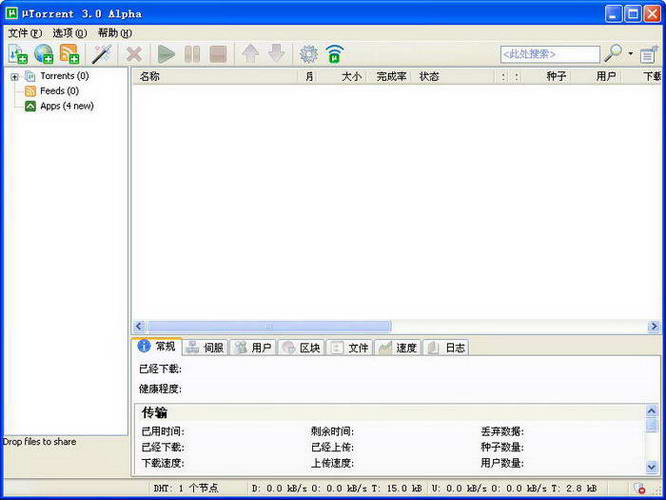
Task: Click the network status icon in status bar
Action: (x=639, y=489)
